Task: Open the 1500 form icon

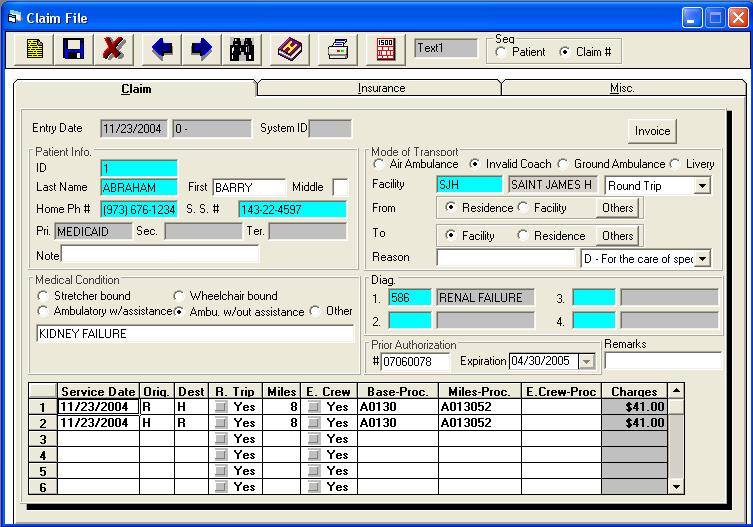Action: tap(386, 49)
